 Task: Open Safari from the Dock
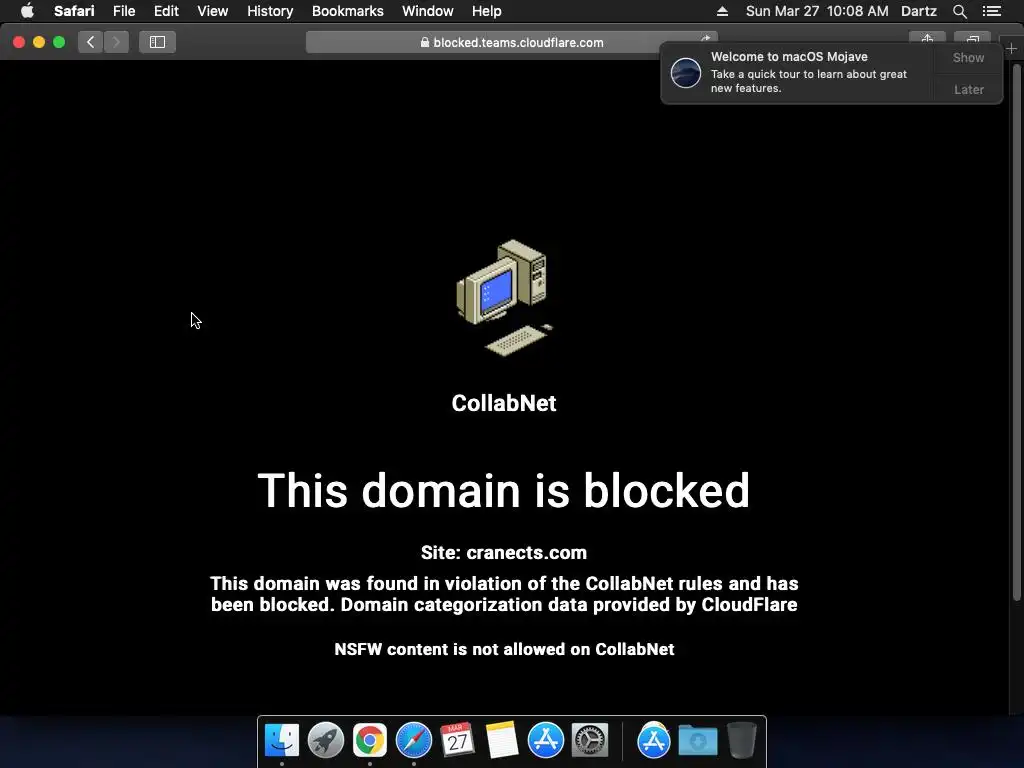coord(413,740)
